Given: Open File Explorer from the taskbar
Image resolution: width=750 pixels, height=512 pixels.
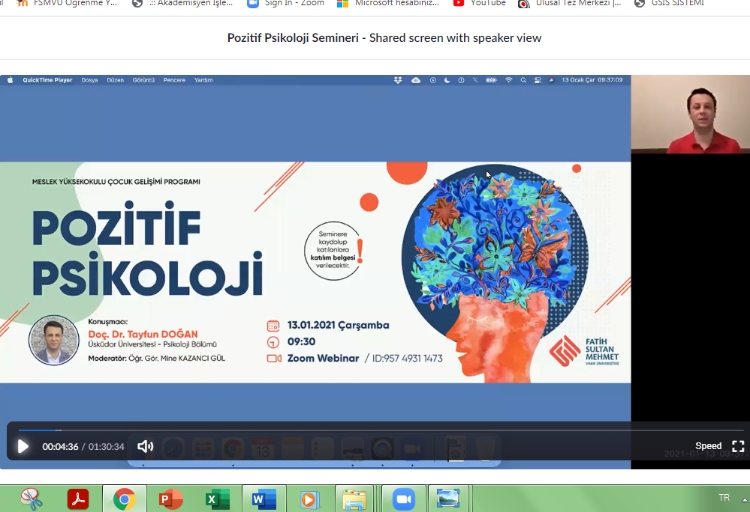Looking at the screenshot, I should click(x=354, y=498).
